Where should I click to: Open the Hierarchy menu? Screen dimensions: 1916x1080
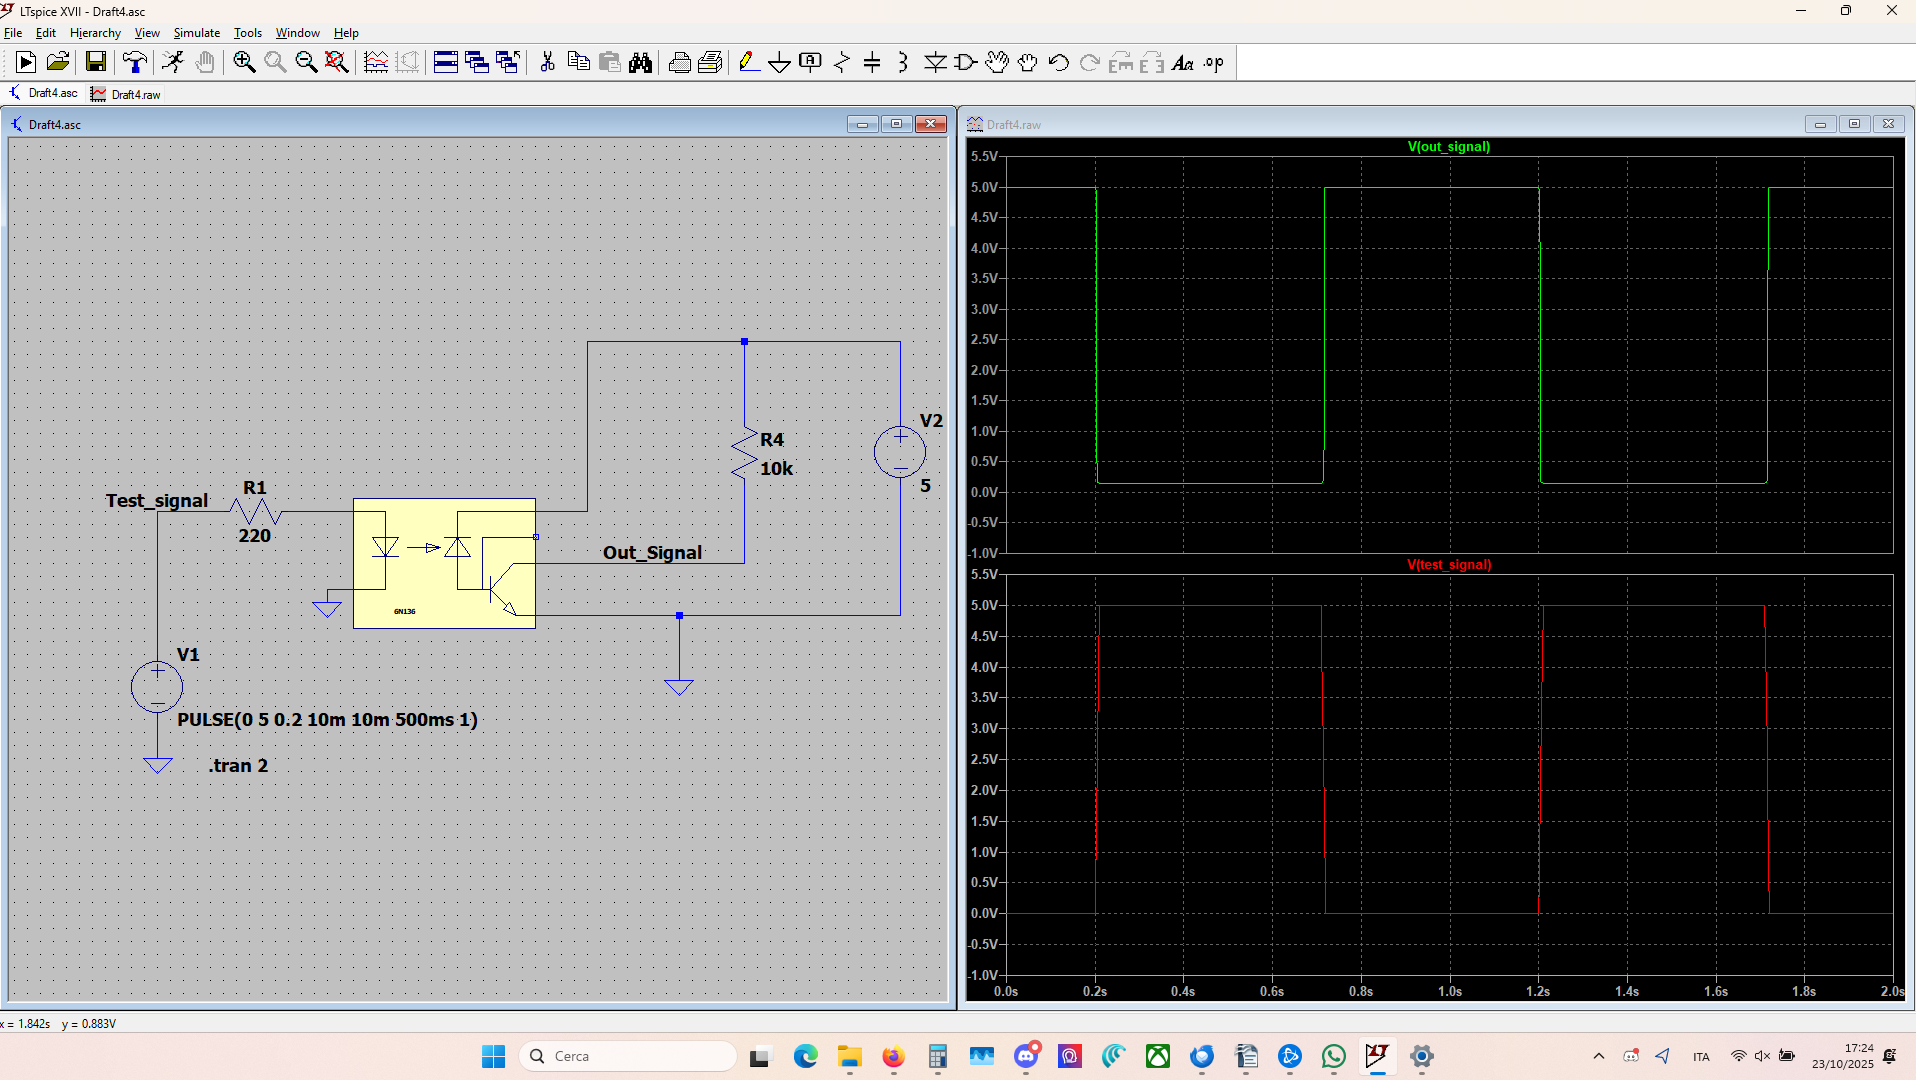95,33
